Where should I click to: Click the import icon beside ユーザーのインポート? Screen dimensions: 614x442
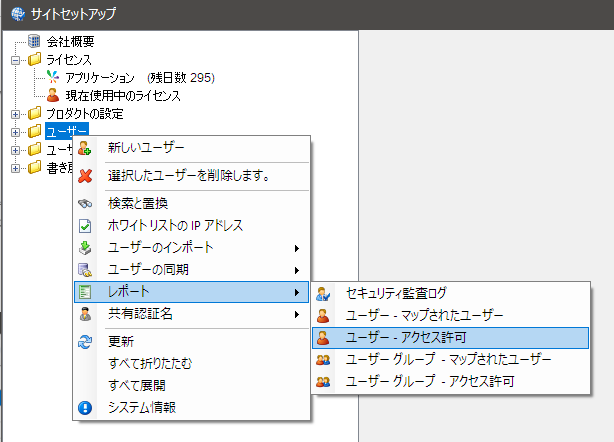[x=85, y=248]
